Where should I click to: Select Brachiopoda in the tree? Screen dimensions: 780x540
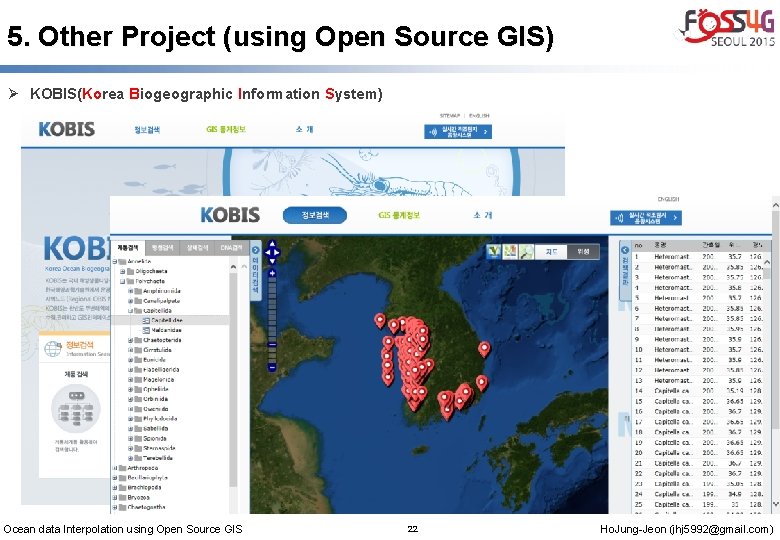click(x=144, y=487)
